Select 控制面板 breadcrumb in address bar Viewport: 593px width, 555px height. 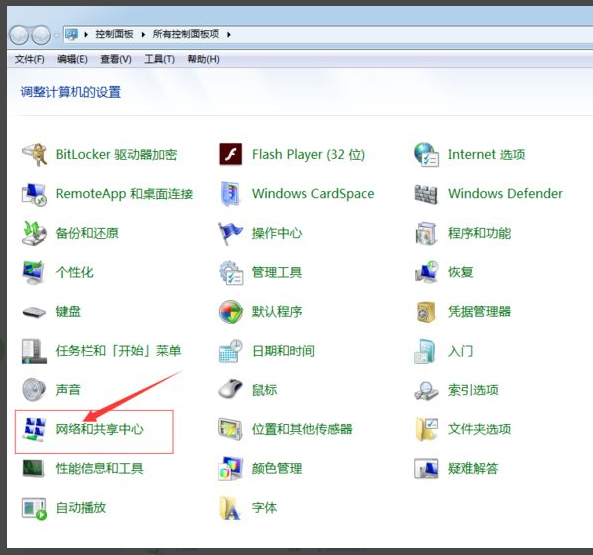114,34
